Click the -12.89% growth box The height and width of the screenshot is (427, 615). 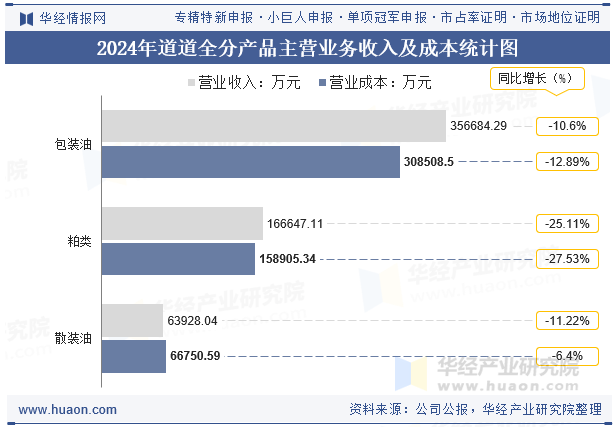(x=567, y=162)
